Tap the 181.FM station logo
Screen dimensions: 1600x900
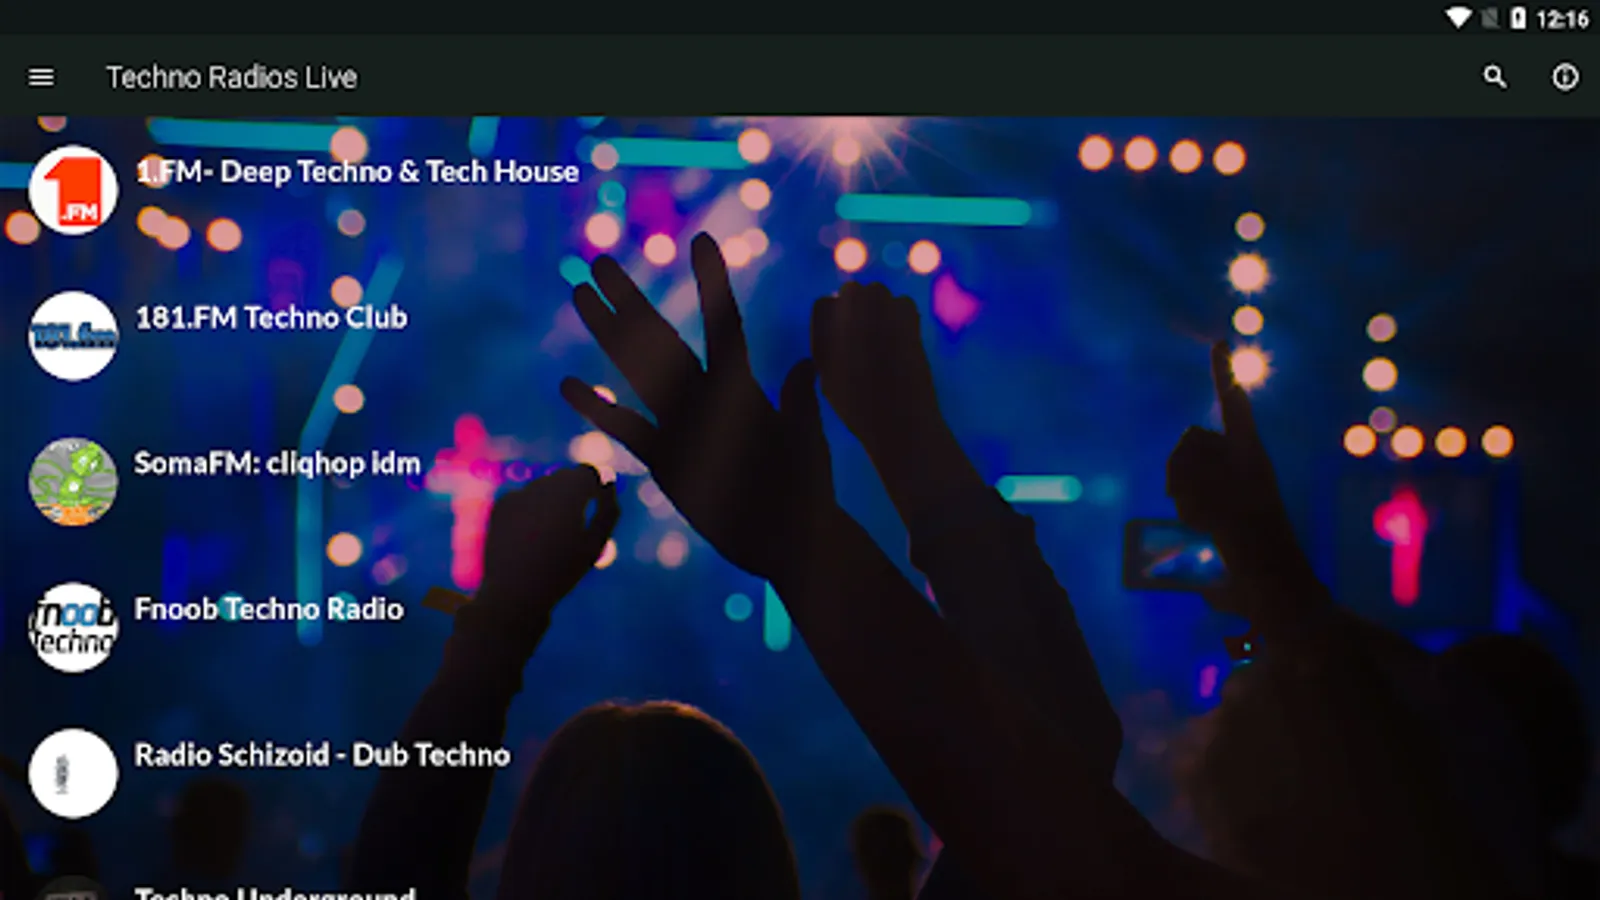coord(73,336)
